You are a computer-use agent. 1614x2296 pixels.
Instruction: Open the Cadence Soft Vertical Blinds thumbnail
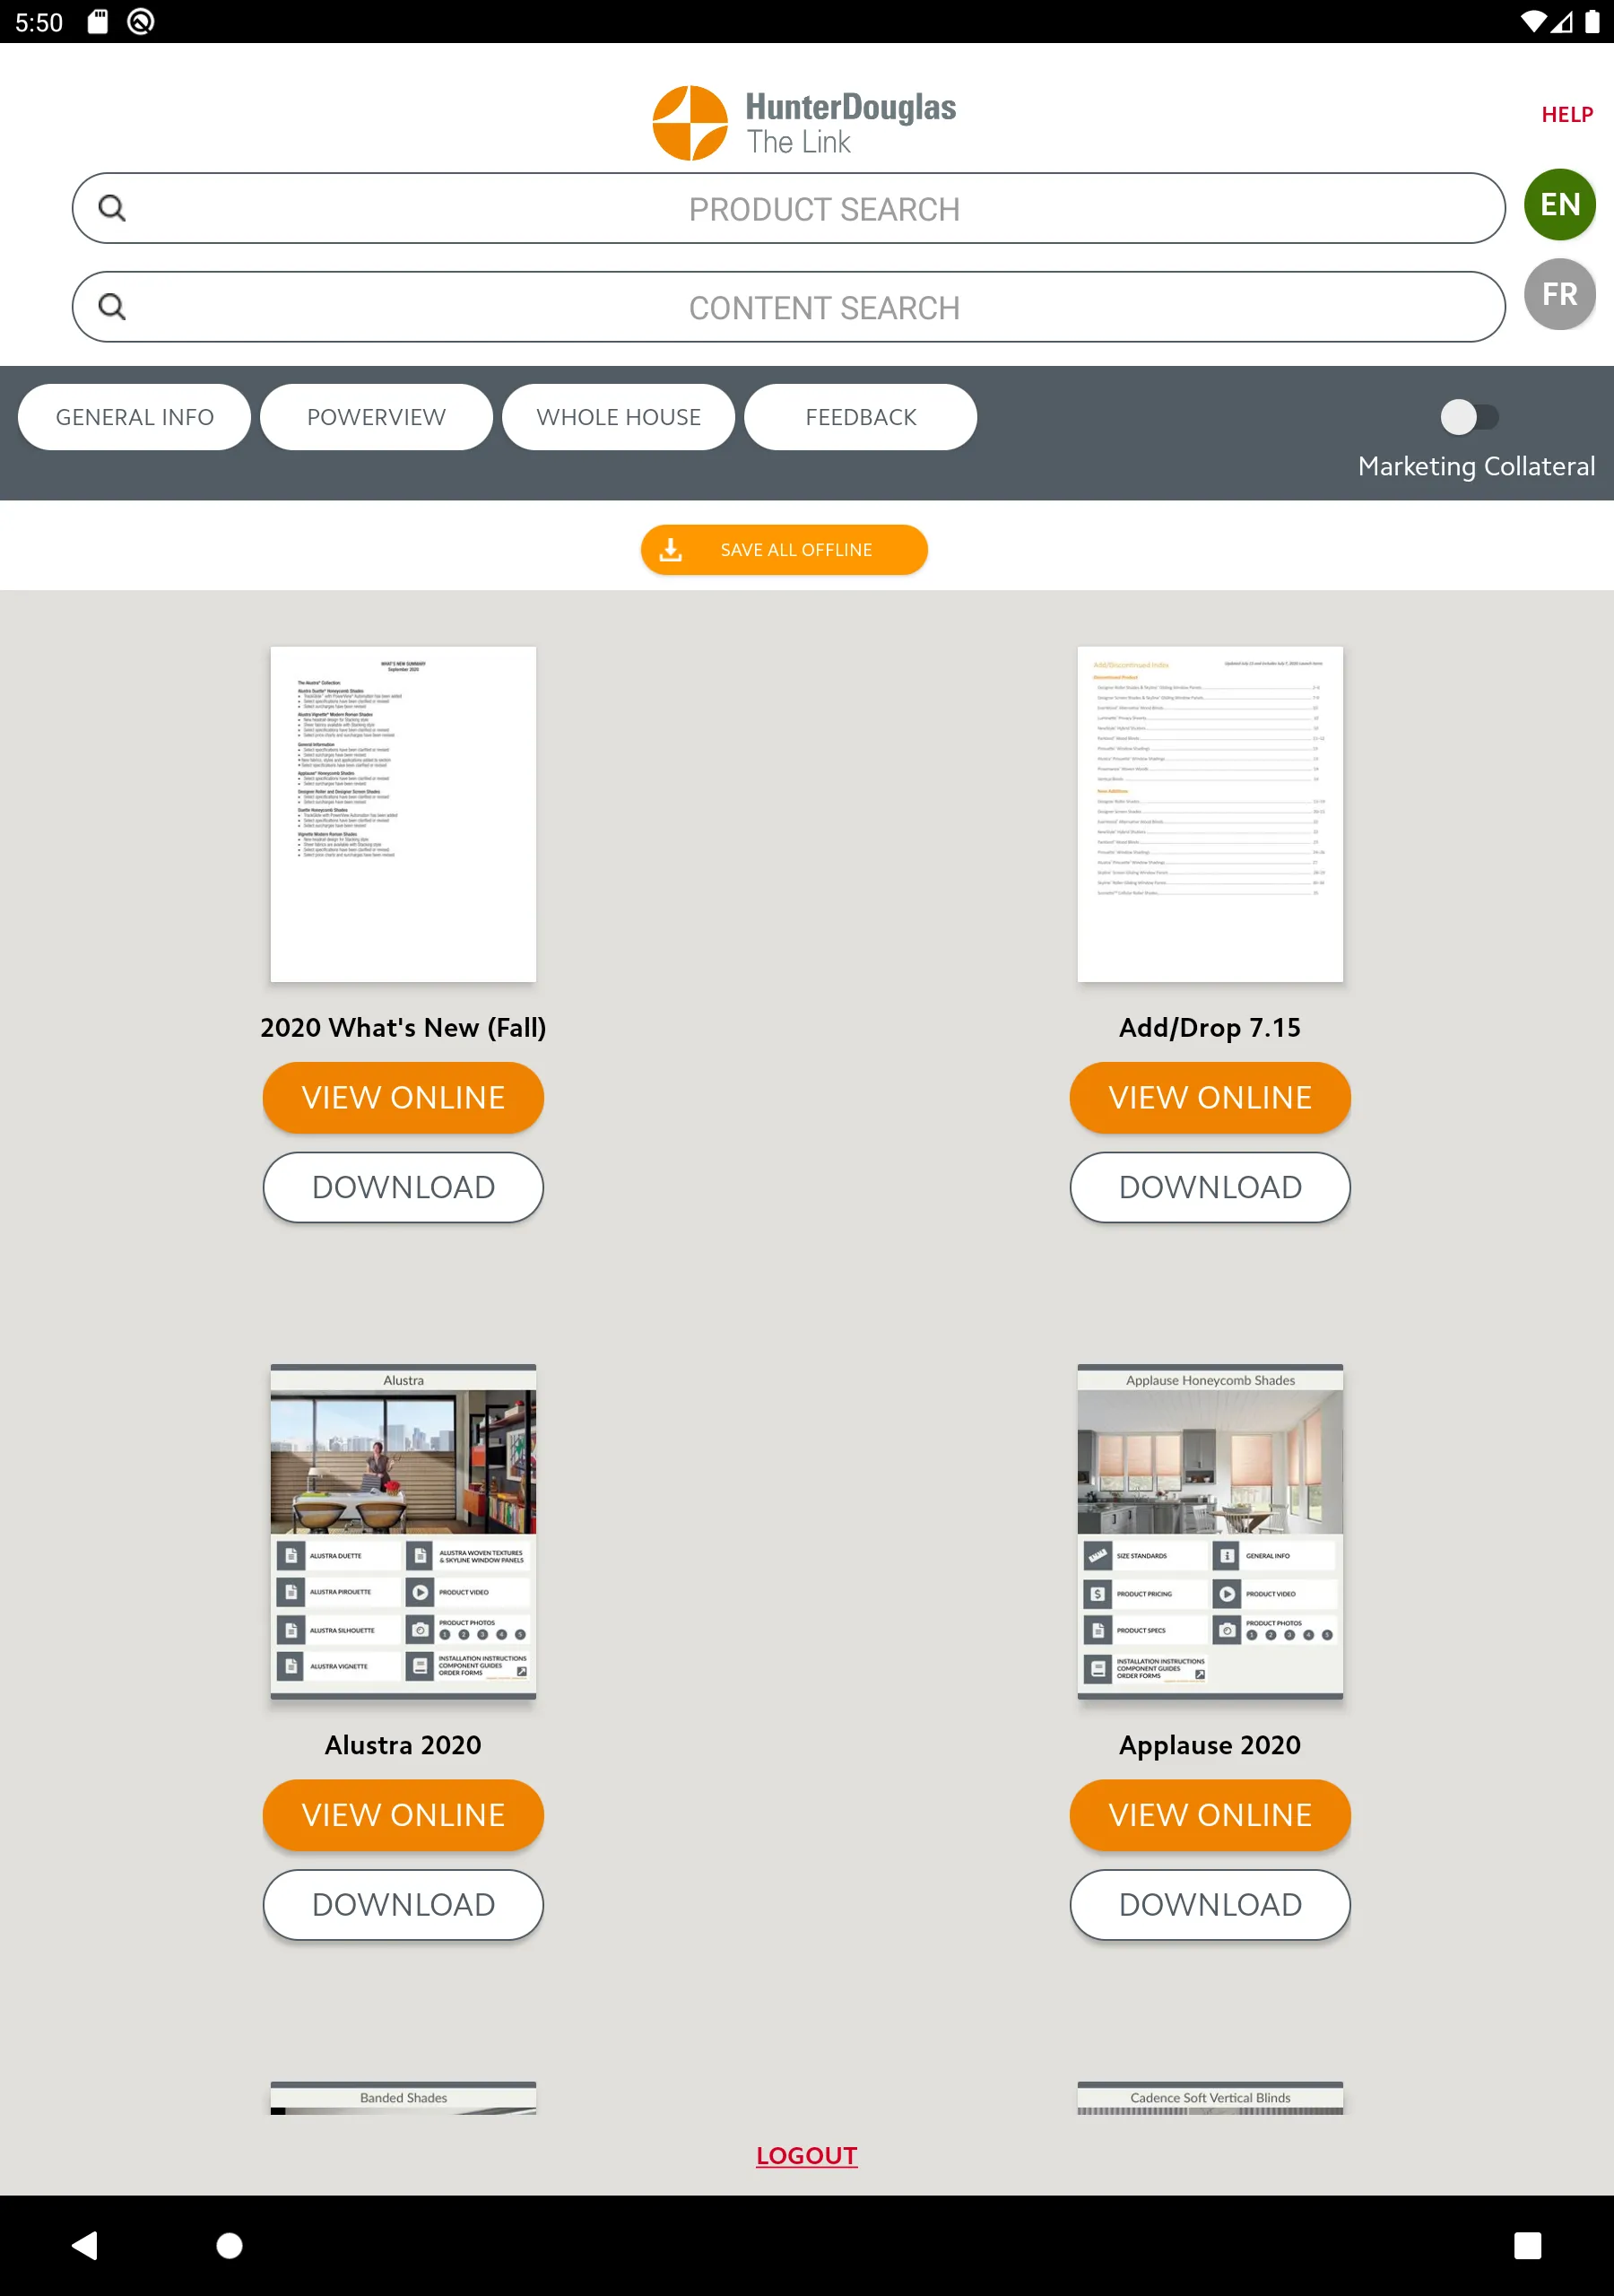click(x=1210, y=2097)
